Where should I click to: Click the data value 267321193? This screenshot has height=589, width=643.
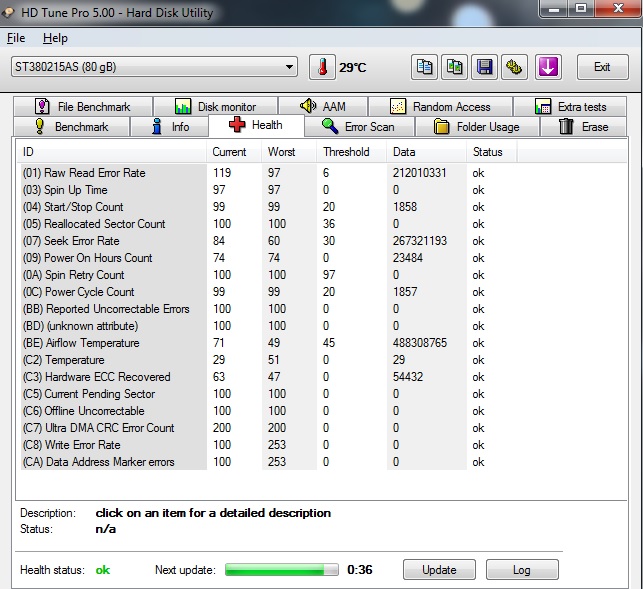(x=420, y=241)
